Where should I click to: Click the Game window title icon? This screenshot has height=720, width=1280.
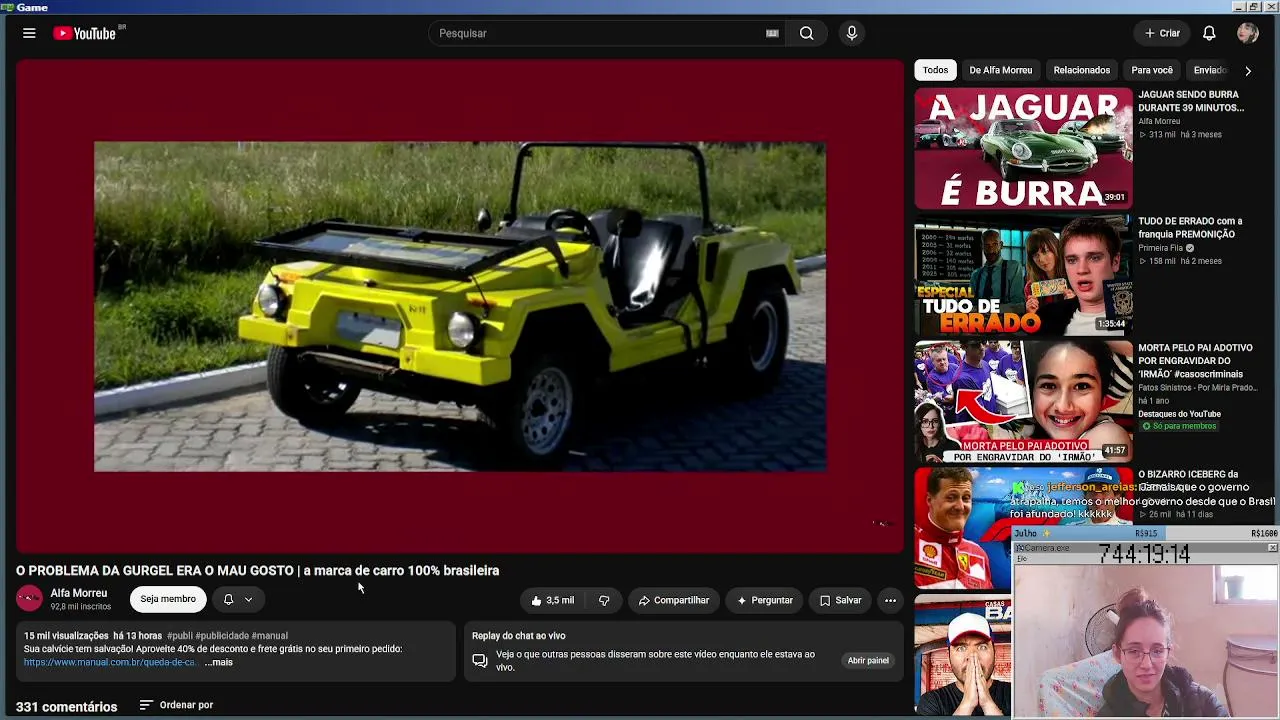6,7
